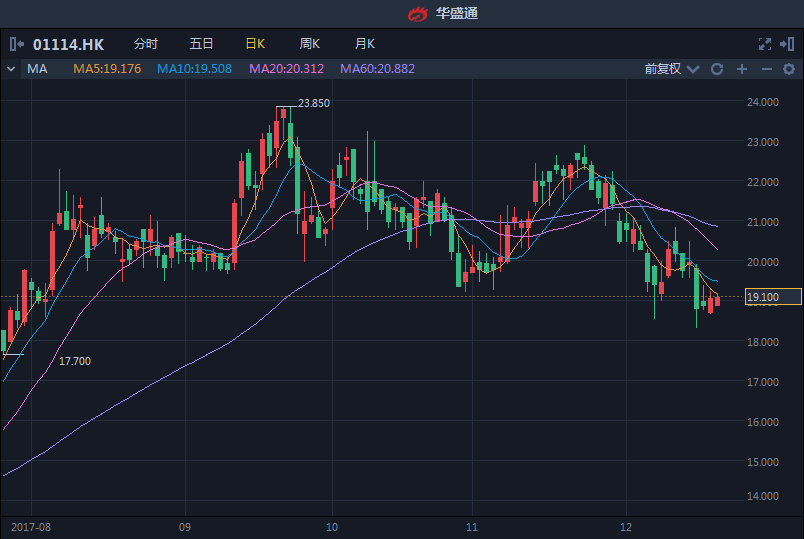Select the 周K weekly candlestick tab

pos(309,44)
